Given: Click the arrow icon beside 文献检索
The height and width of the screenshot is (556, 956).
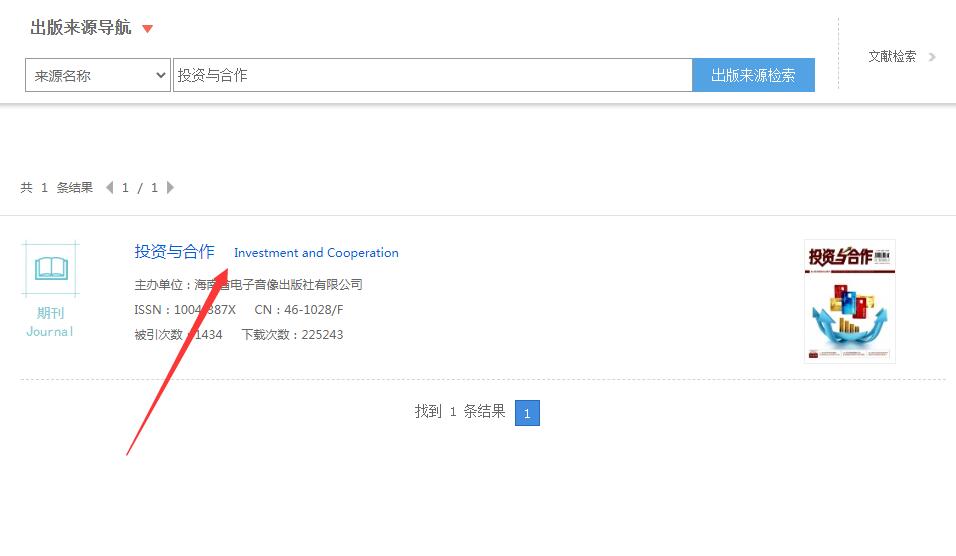Looking at the screenshot, I should (932, 57).
